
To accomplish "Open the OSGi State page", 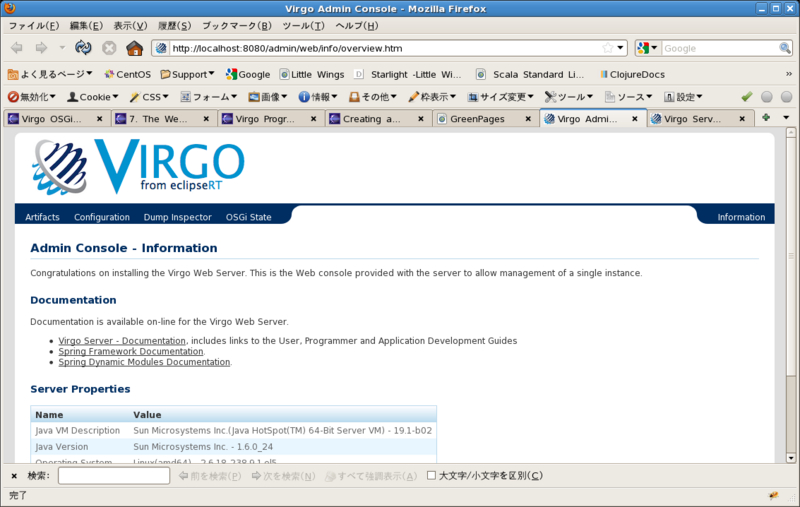I will [248, 217].
